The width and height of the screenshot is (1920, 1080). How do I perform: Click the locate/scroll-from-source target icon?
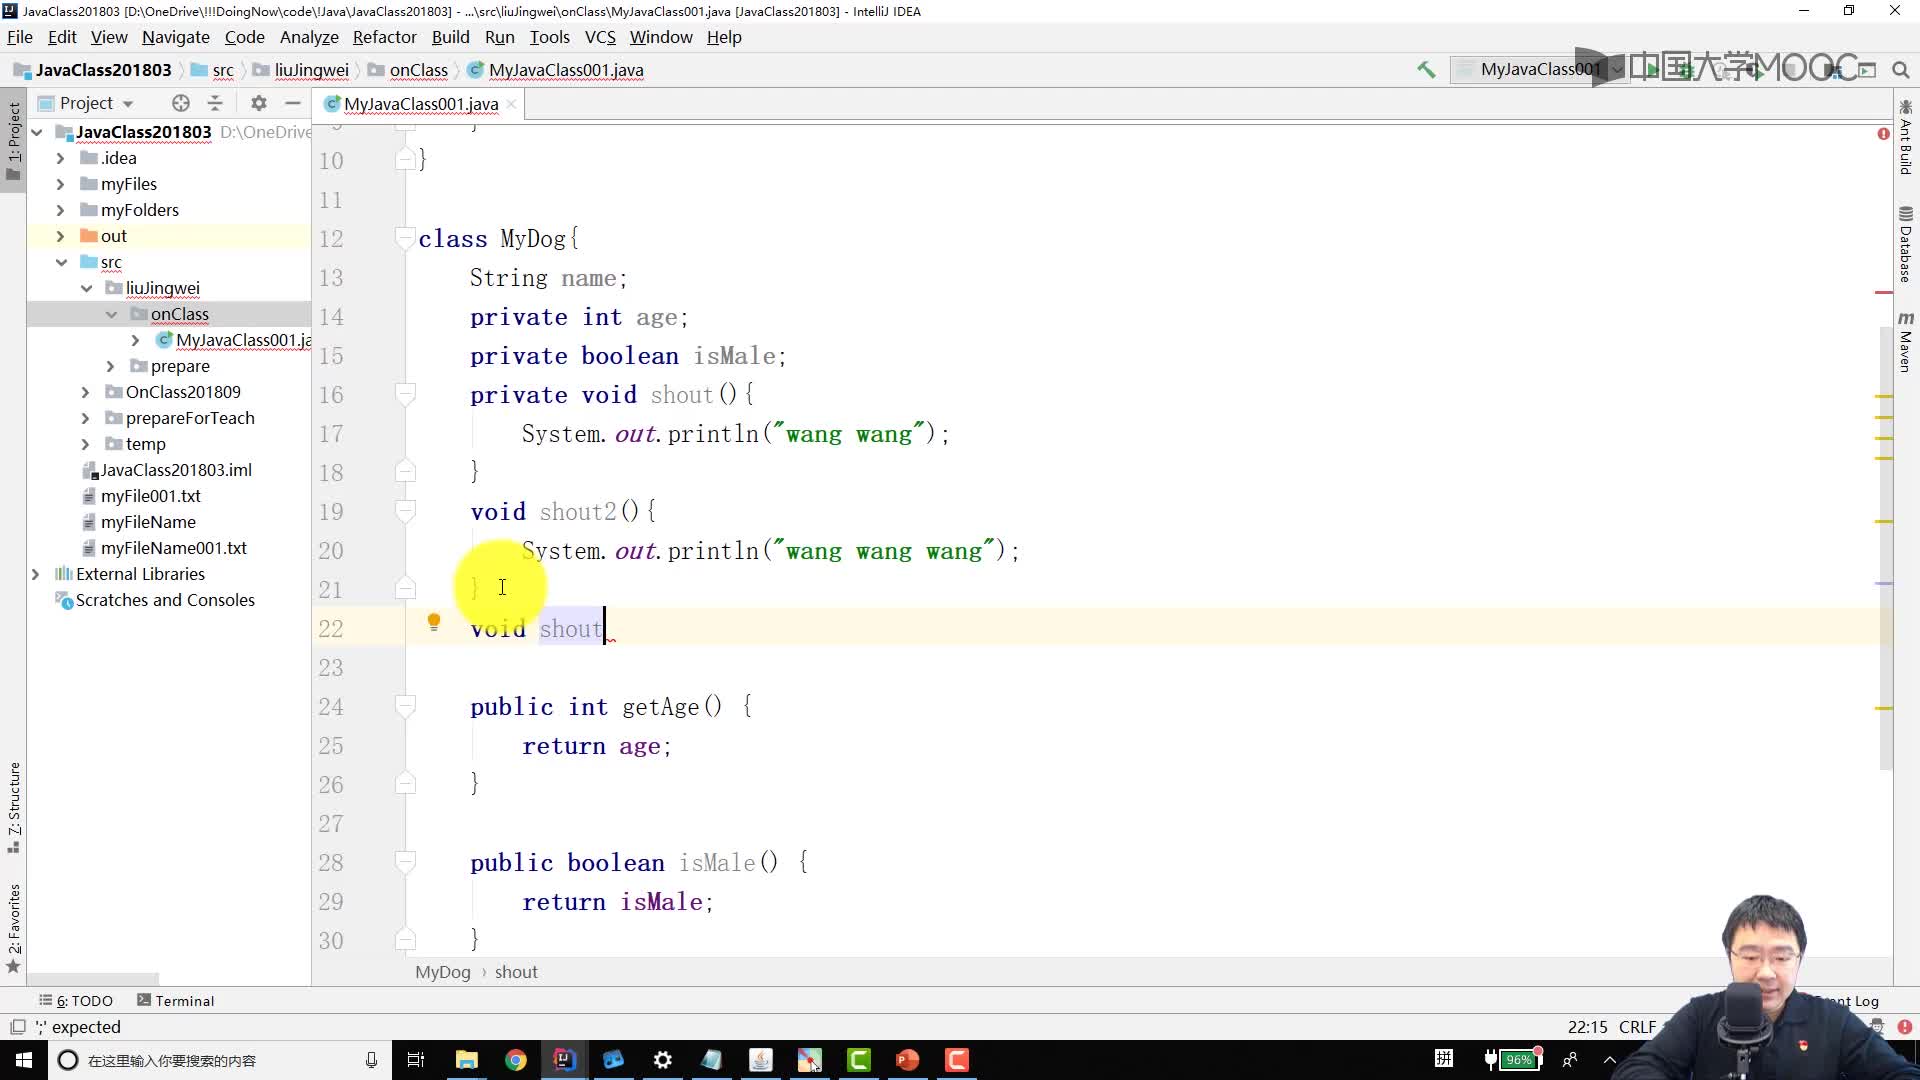180,103
